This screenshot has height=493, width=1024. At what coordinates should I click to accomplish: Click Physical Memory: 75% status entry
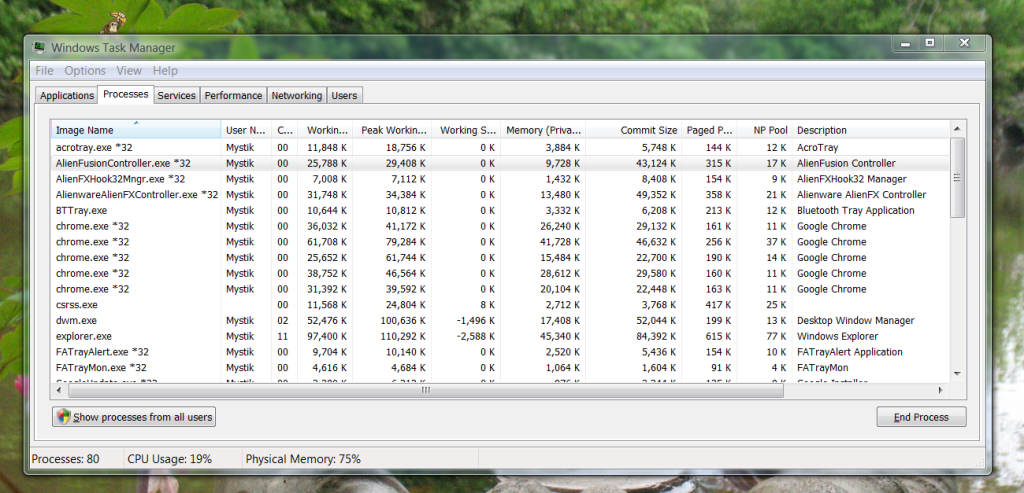[x=303, y=459]
